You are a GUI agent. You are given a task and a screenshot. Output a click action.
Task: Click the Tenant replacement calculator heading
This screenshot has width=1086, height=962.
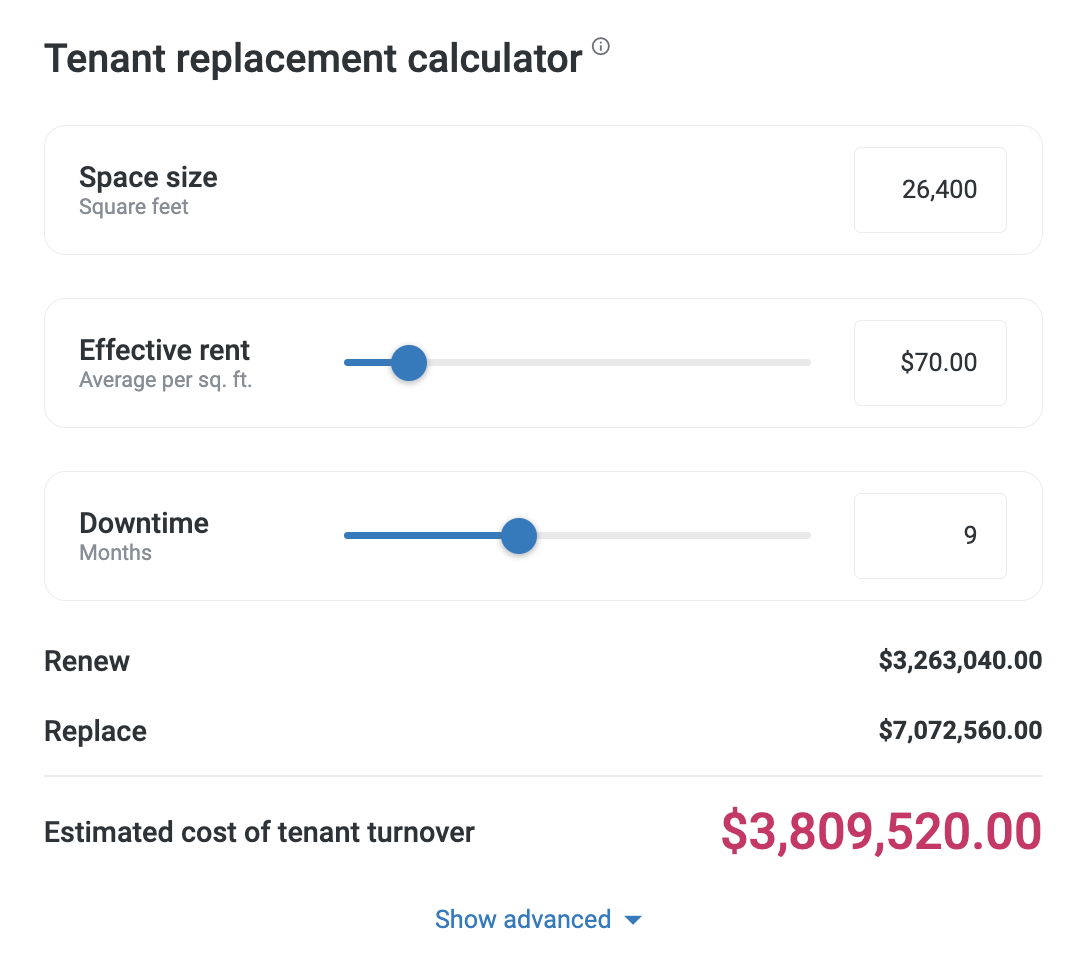pos(313,59)
